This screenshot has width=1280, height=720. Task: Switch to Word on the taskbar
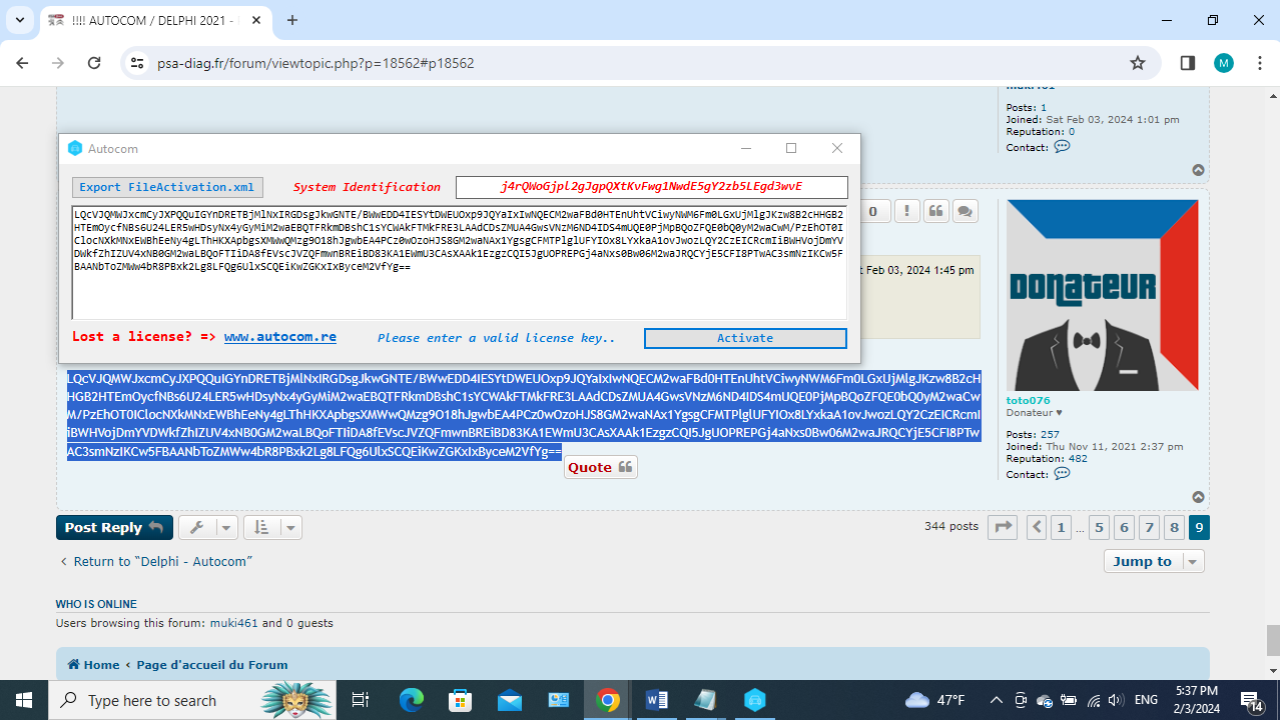(656, 700)
